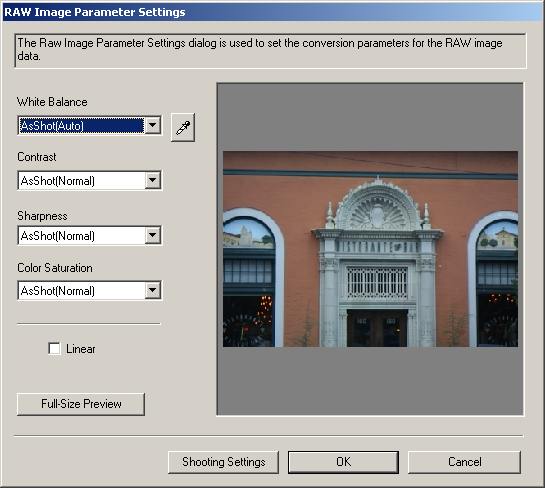Viewport: 545px width, 488px height.
Task: Click the Linear checkbox label text
Action: (x=81, y=349)
